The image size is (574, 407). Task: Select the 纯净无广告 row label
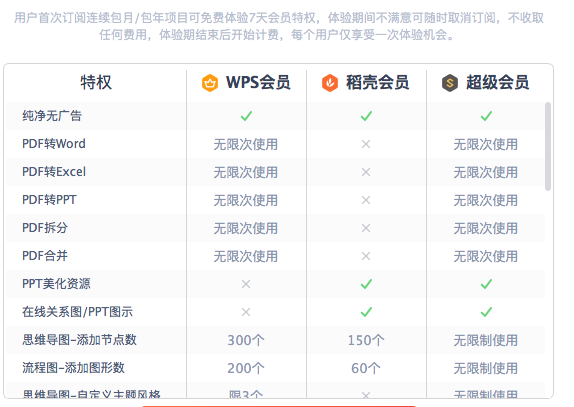coord(52,116)
